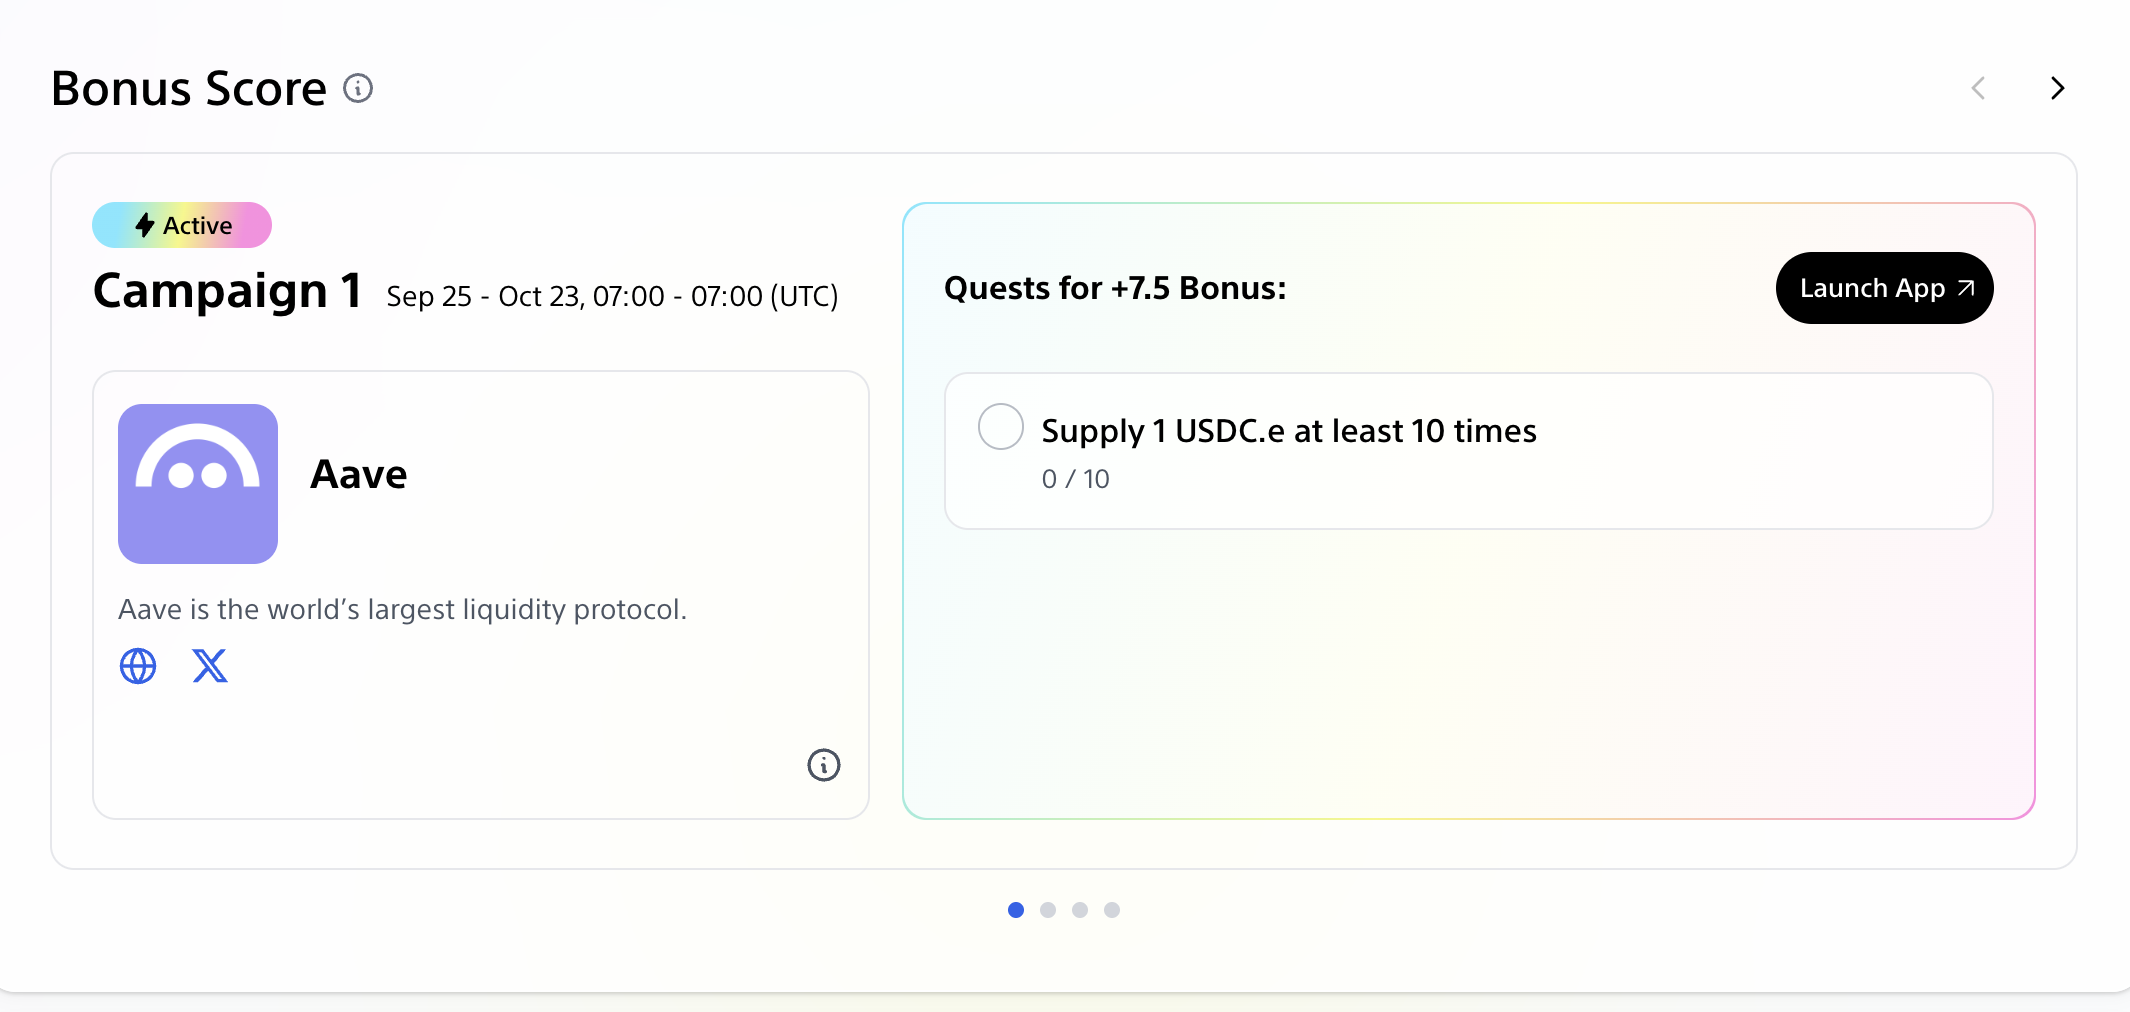The image size is (2130, 1012).
Task: Go to next campaign with right chevron
Action: click(x=2057, y=88)
